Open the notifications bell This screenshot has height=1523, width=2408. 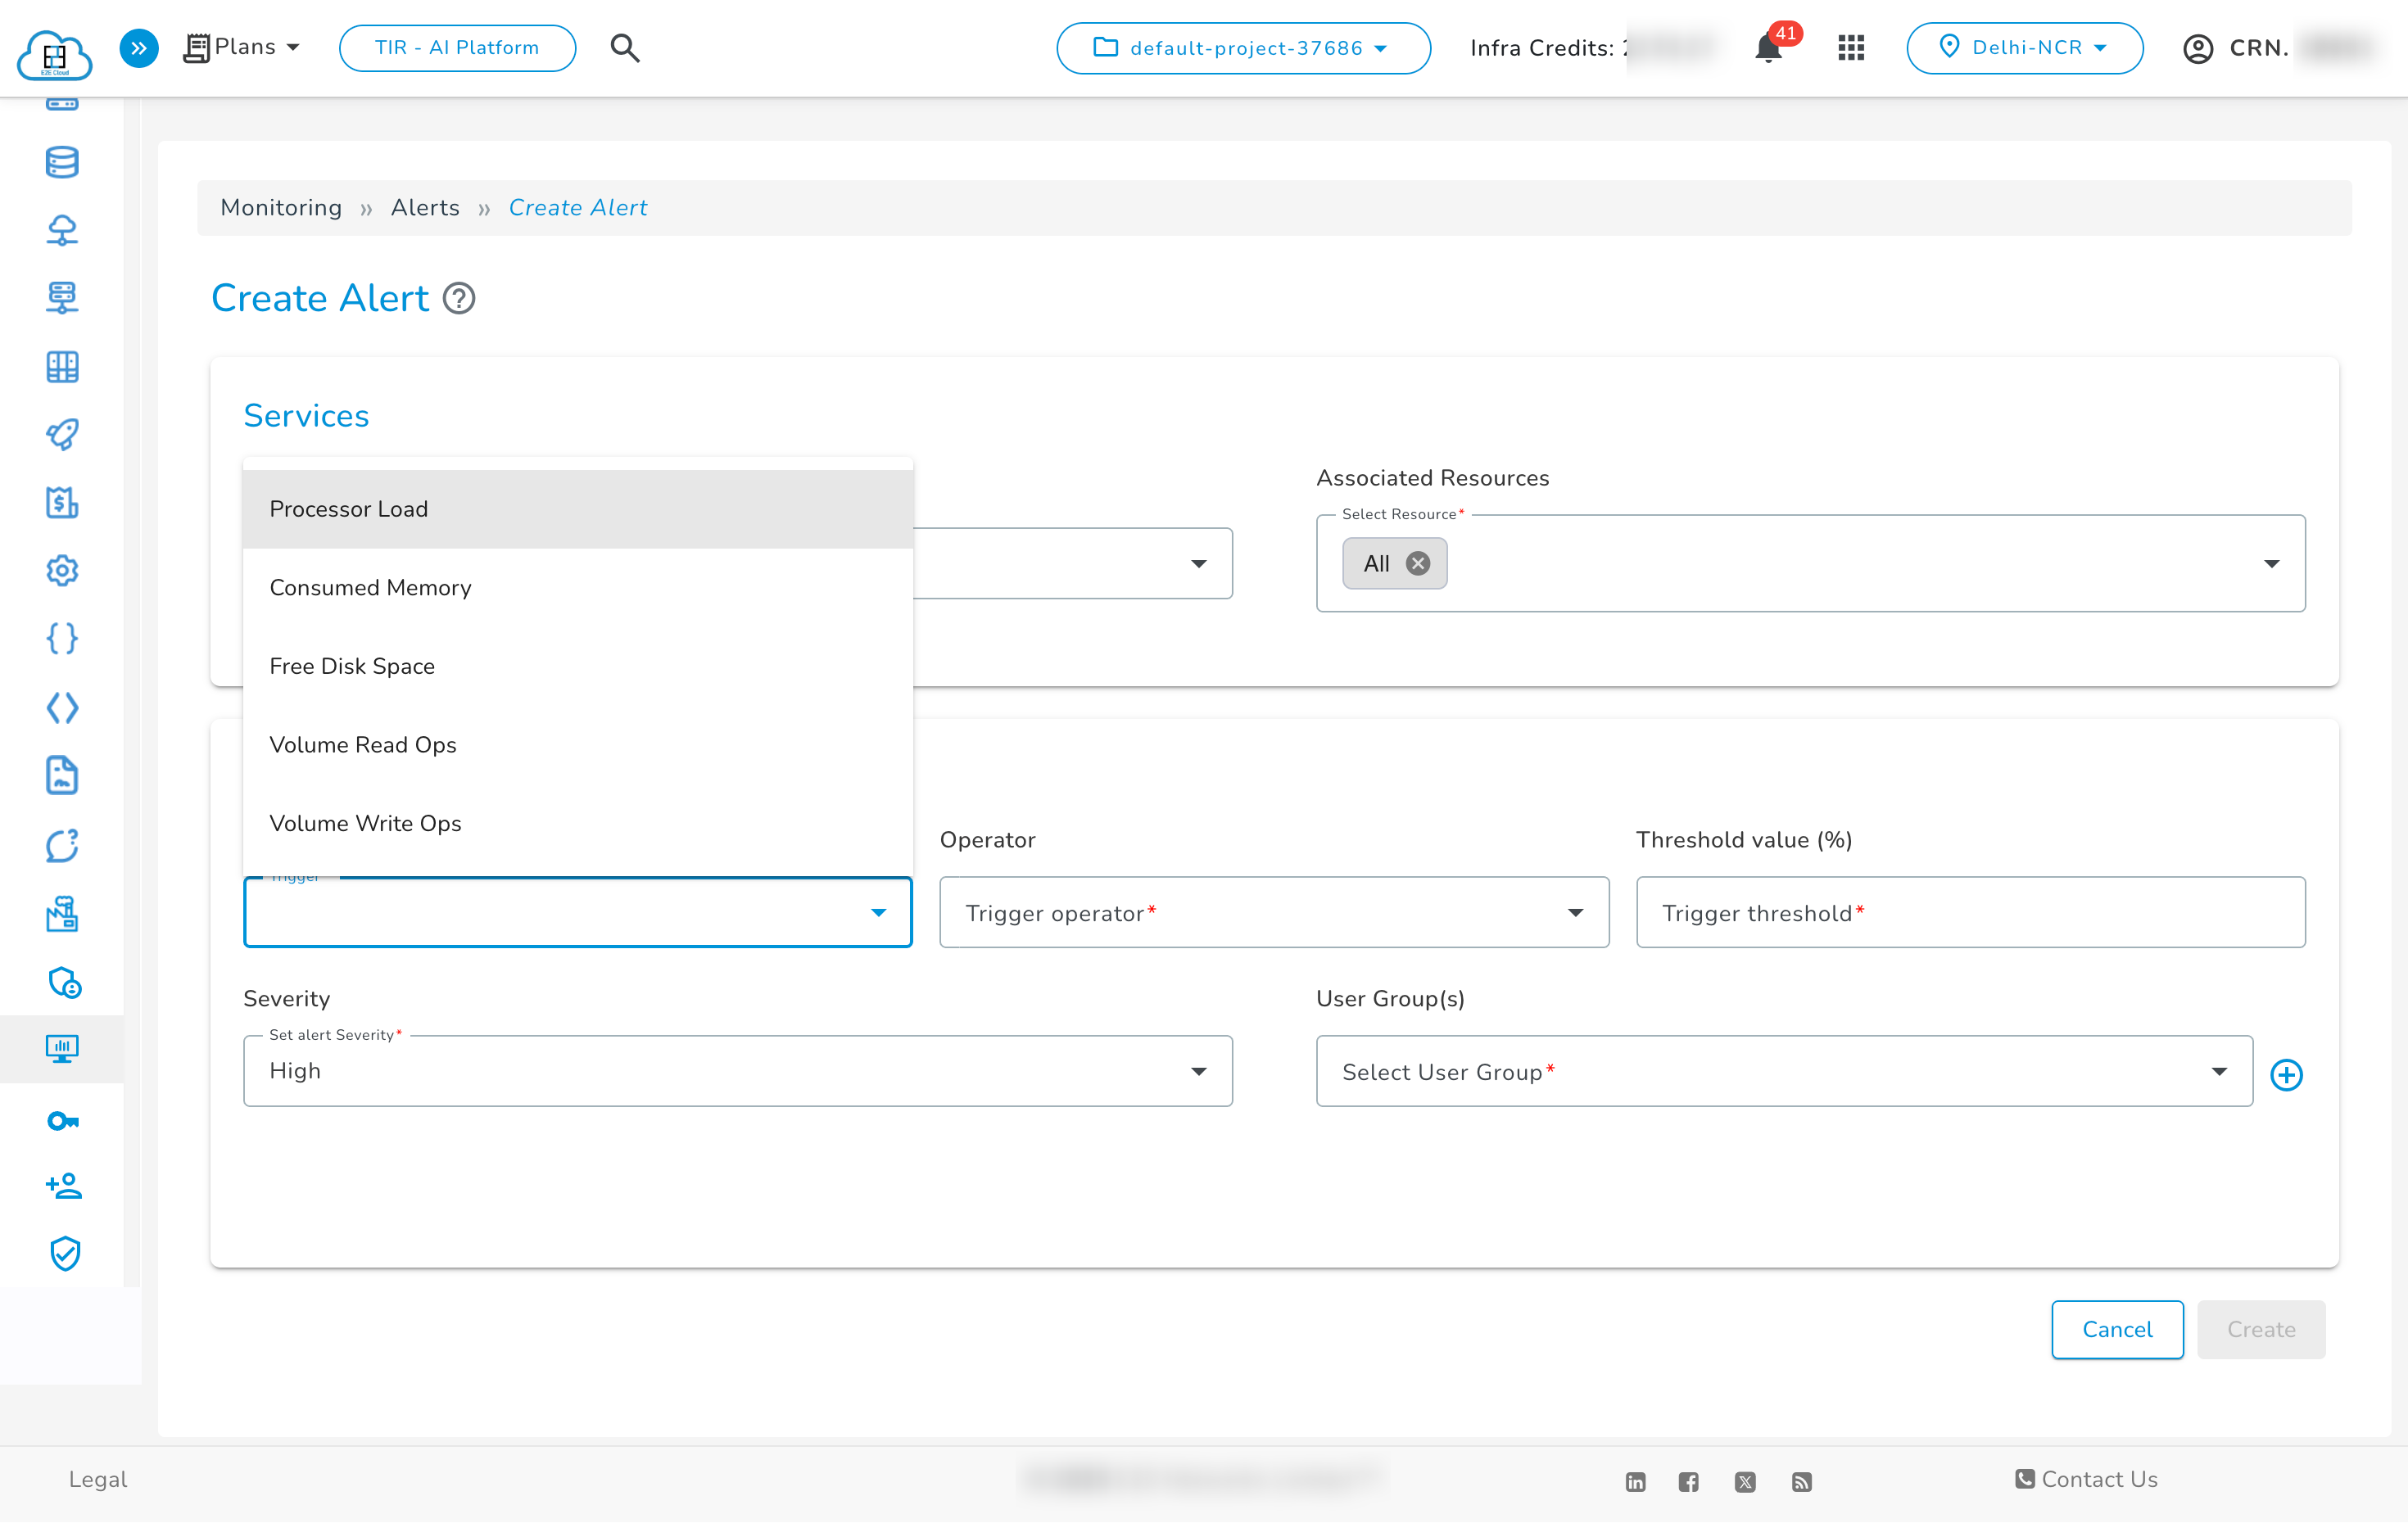[x=1768, y=47]
